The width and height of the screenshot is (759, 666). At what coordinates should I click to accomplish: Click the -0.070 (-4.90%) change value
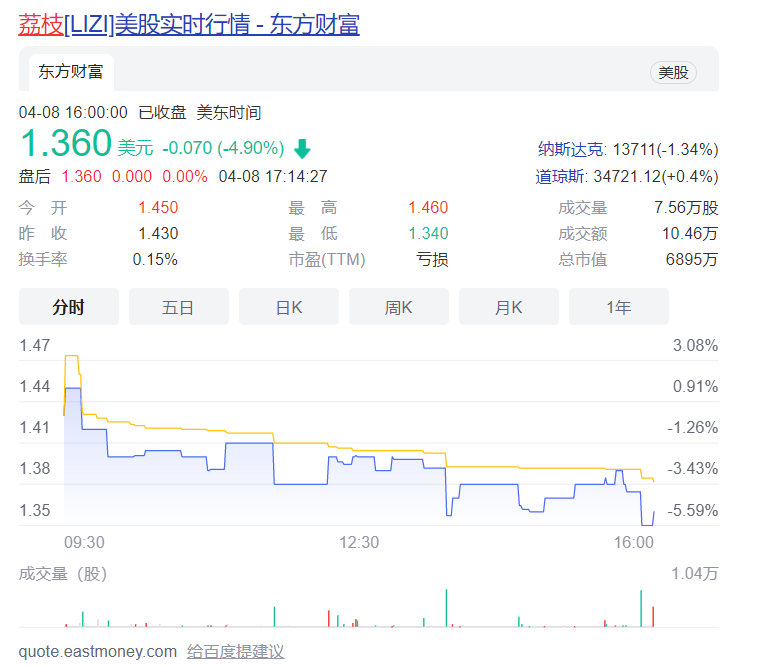coord(223,148)
